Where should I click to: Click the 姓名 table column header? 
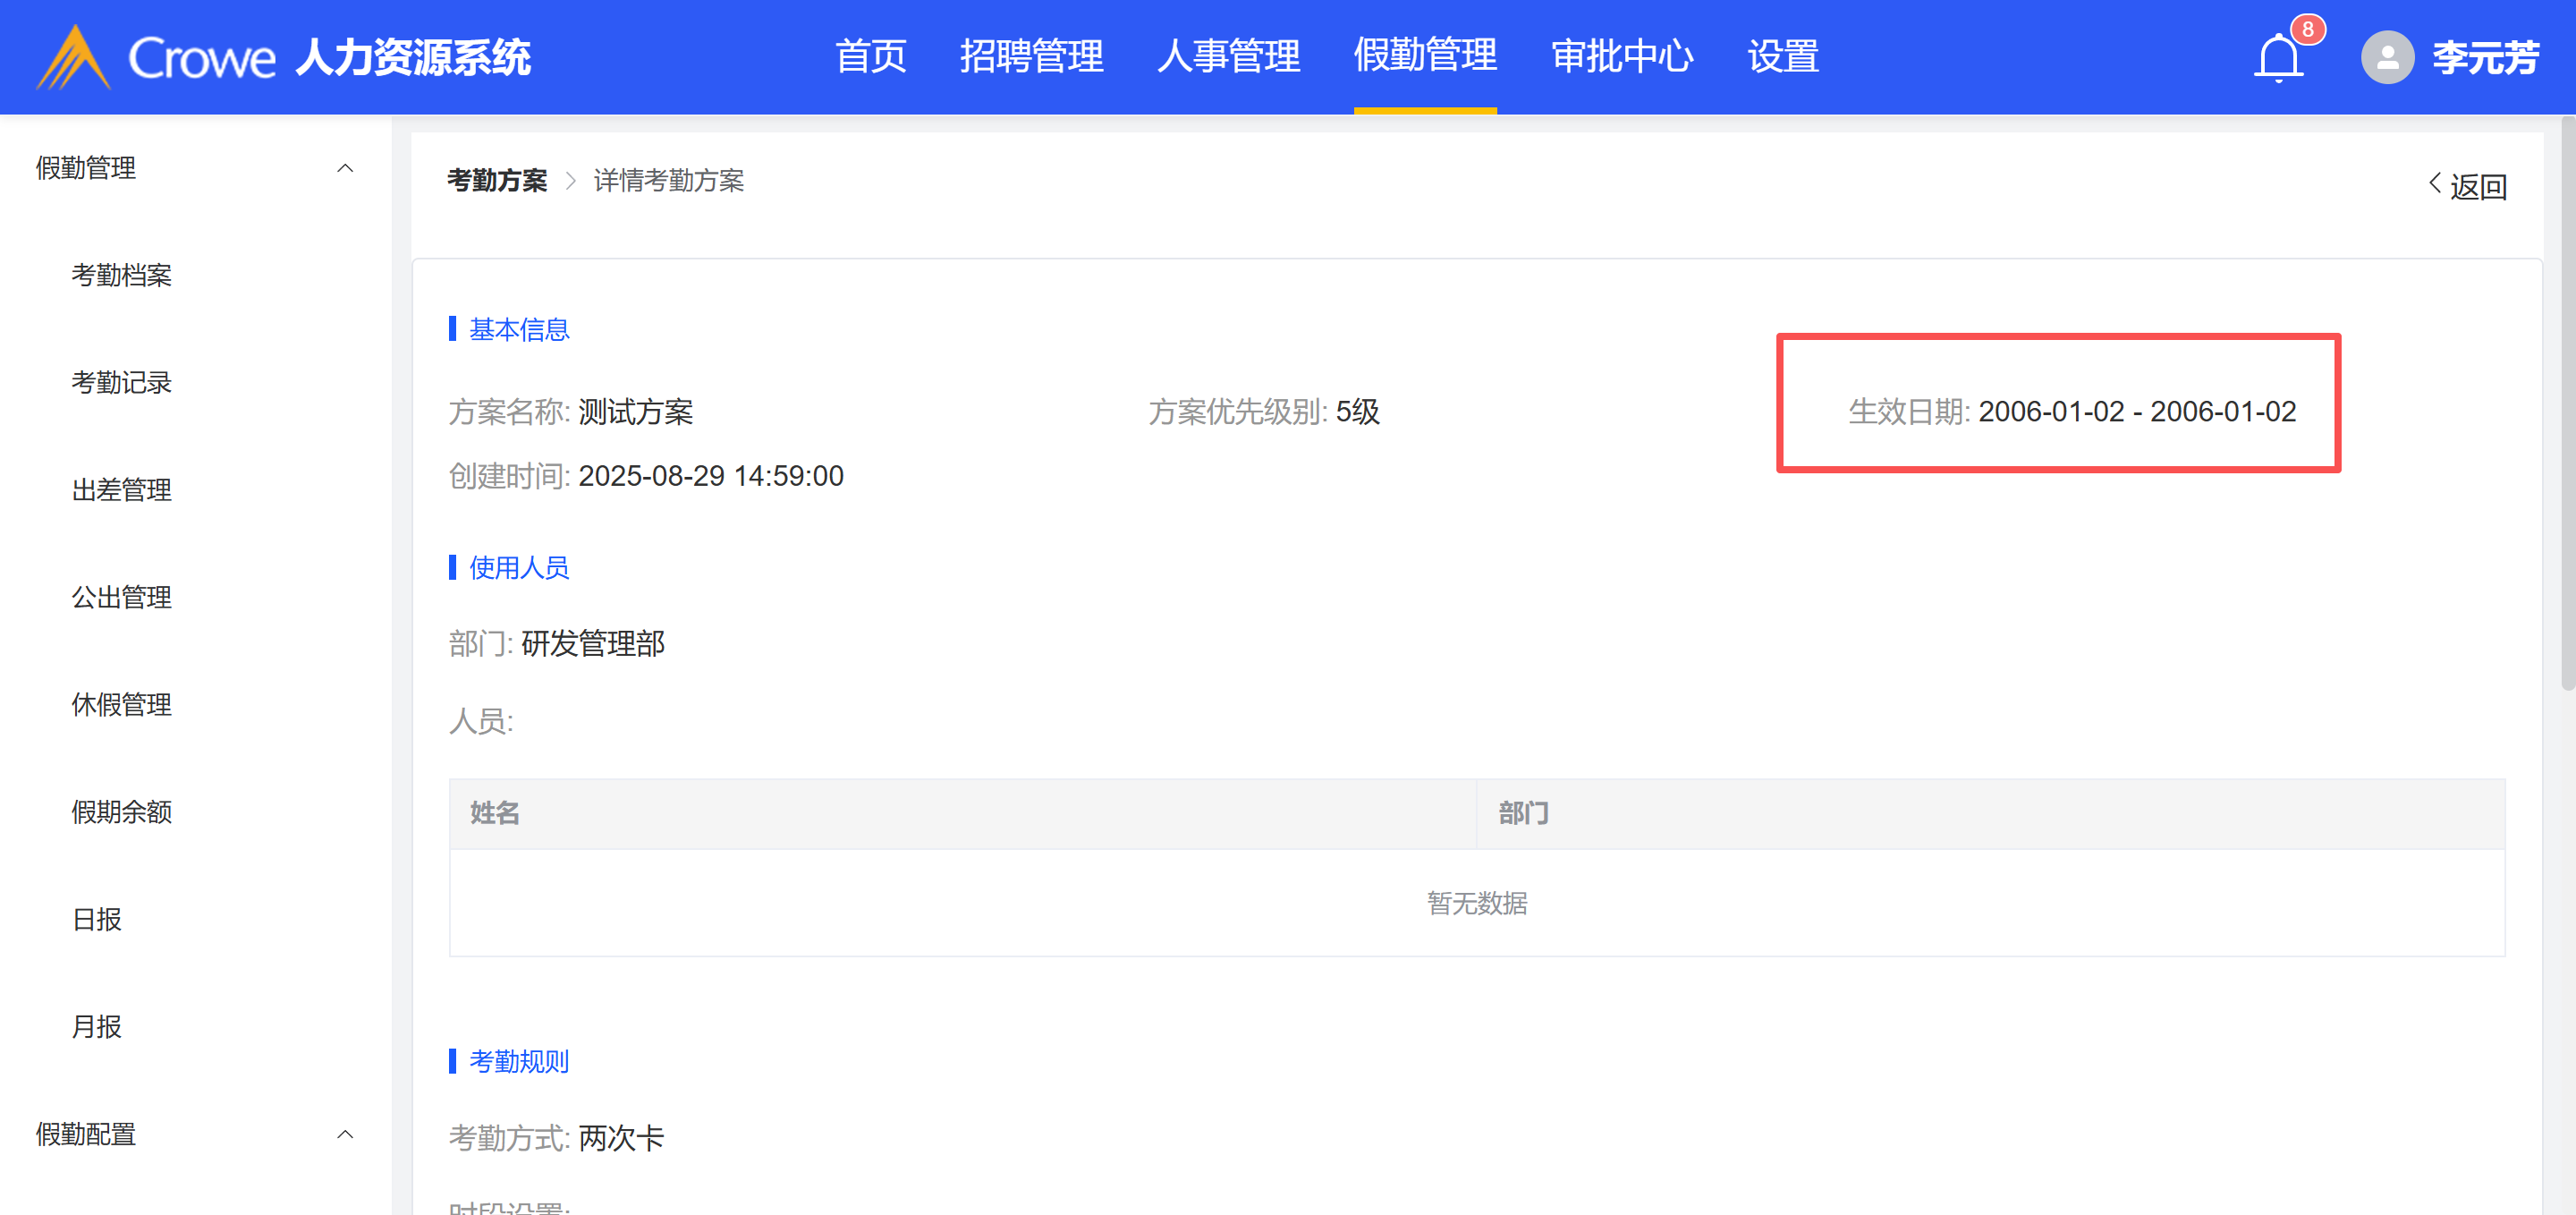[x=495, y=813]
